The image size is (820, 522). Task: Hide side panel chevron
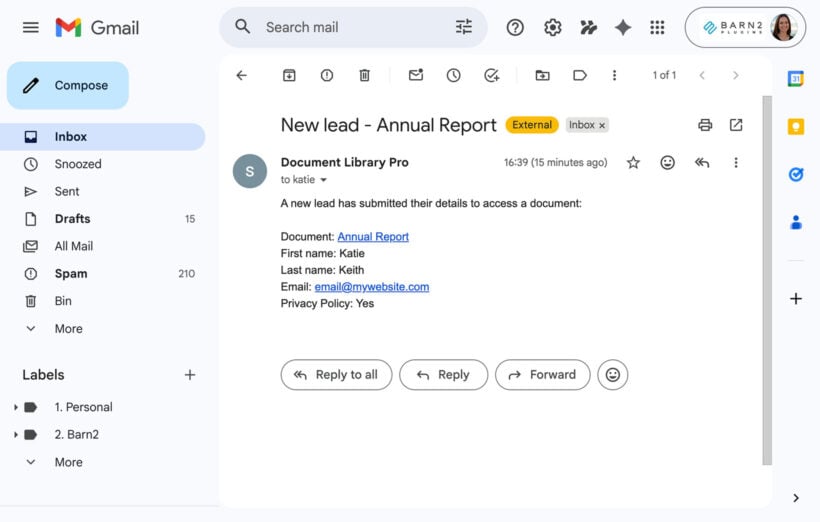click(x=796, y=498)
